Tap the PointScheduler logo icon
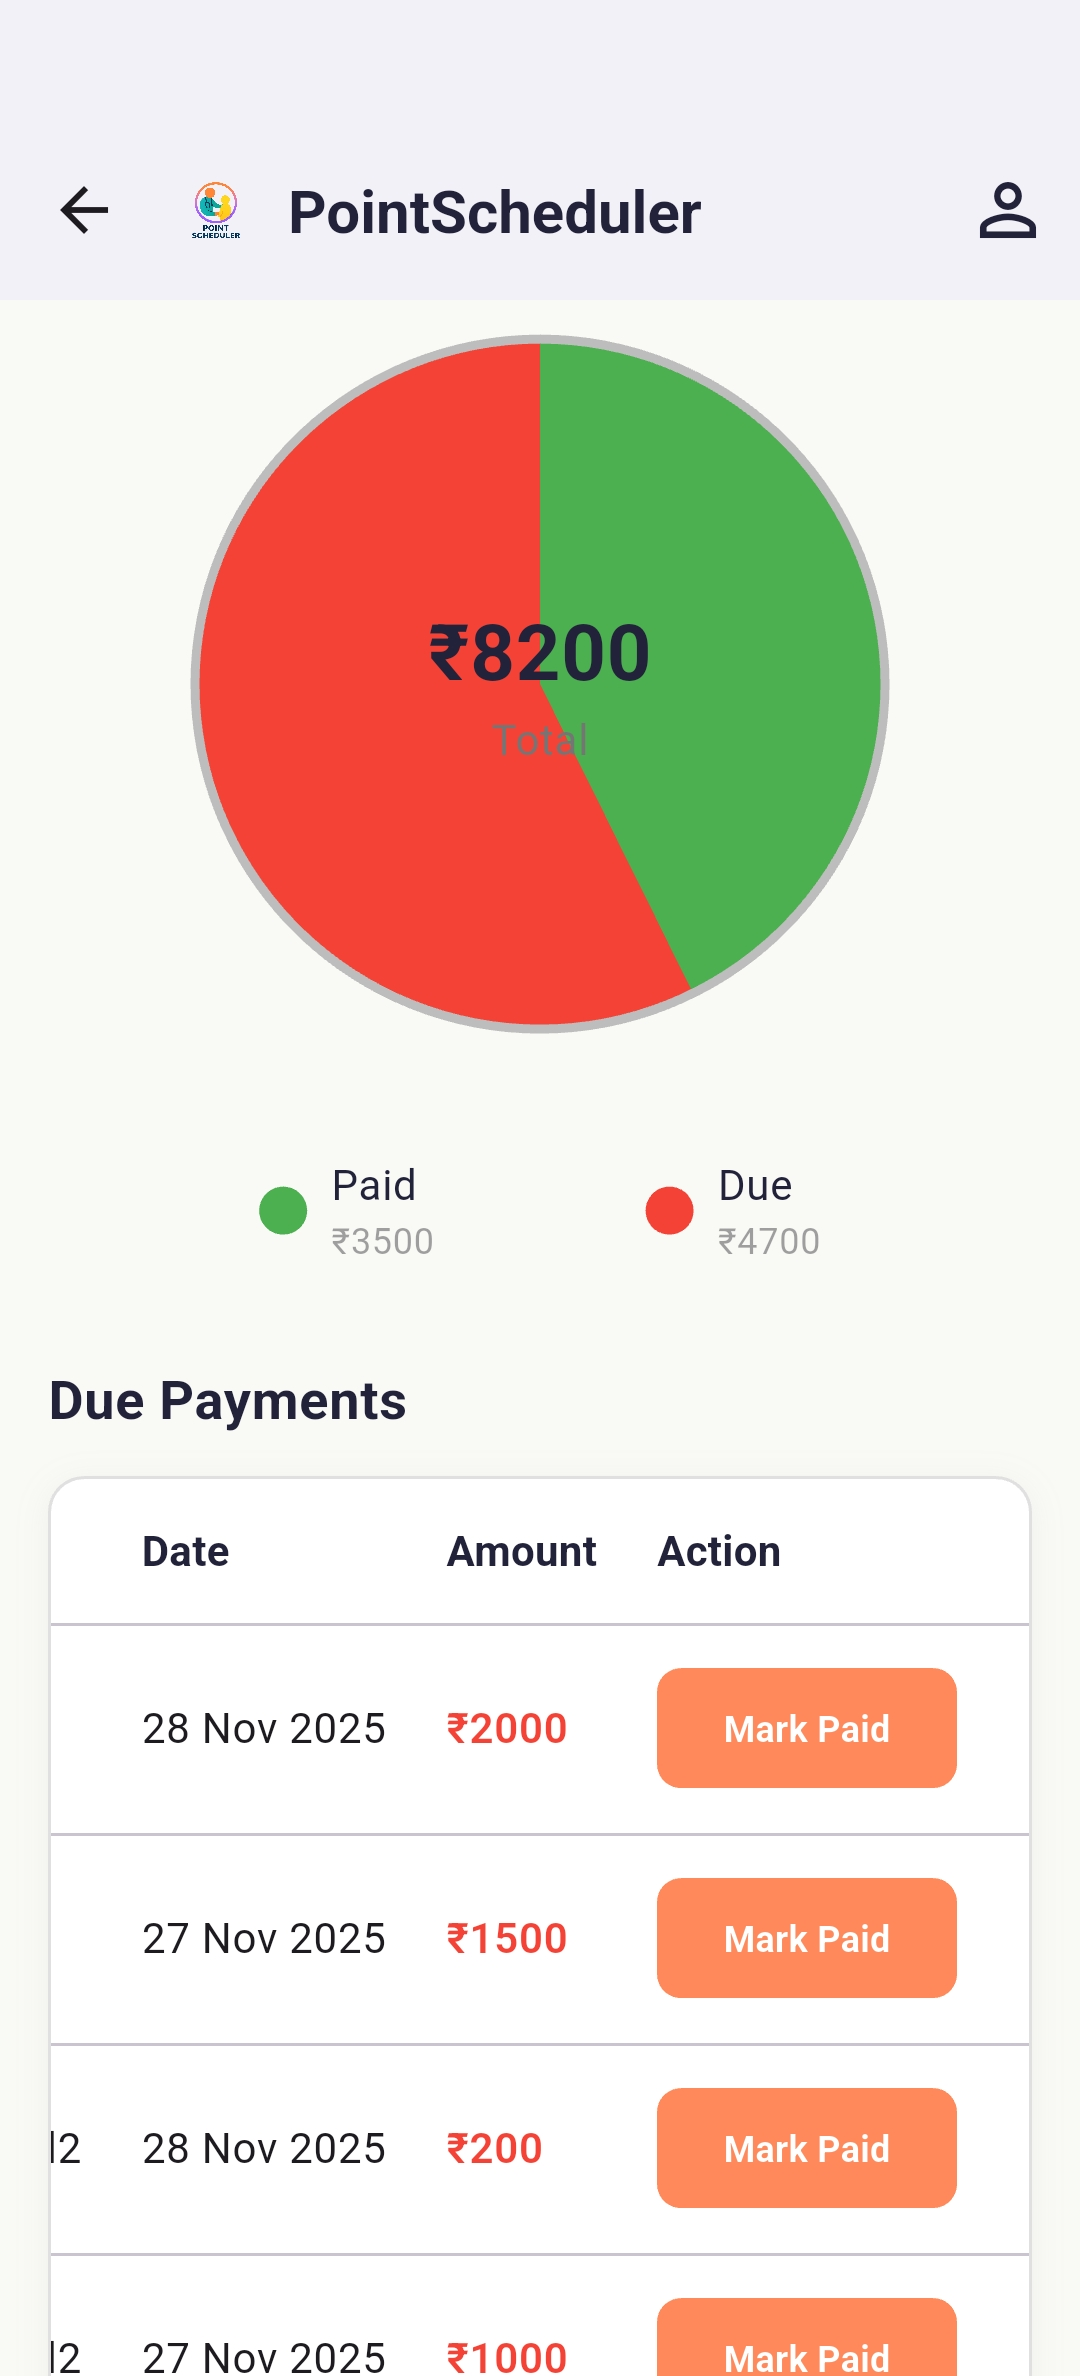This screenshot has width=1080, height=2376. pyautogui.click(x=216, y=211)
